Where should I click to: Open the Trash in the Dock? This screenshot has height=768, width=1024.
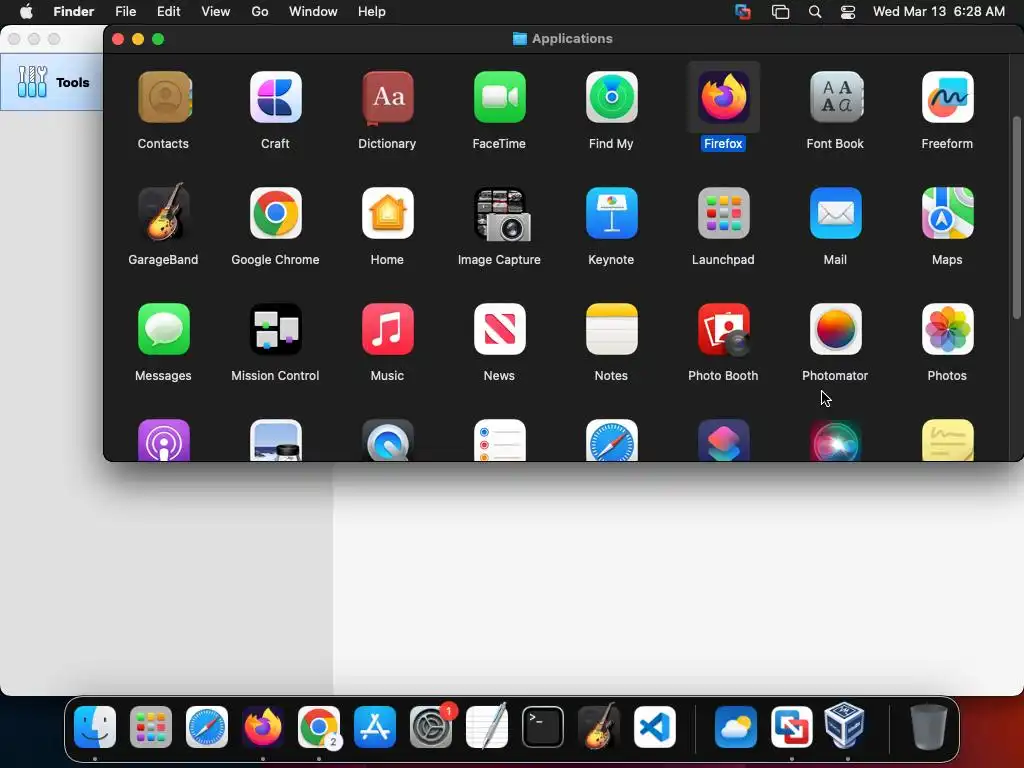[929, 727]
